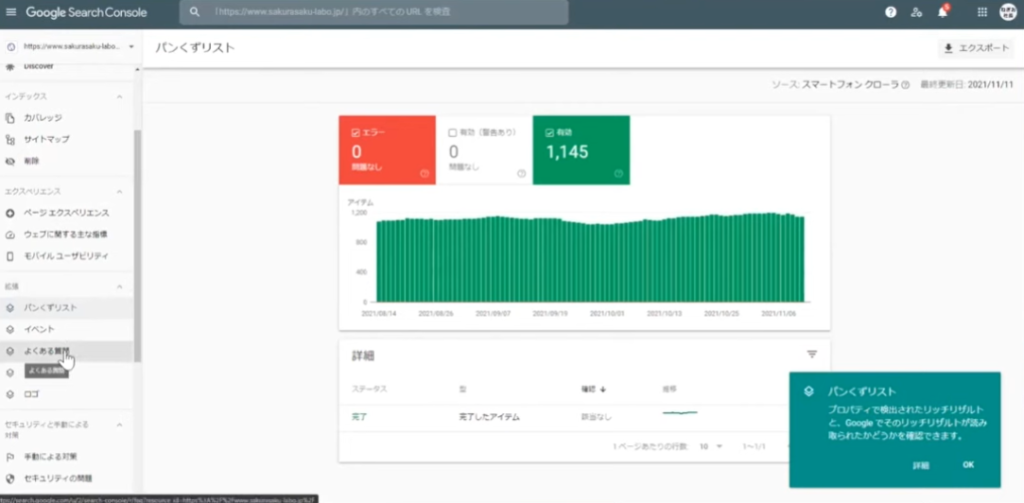The width and height of the screenshot is (1024, 503).
Task: Click the URL inspection search field
Action: point(374,12)
